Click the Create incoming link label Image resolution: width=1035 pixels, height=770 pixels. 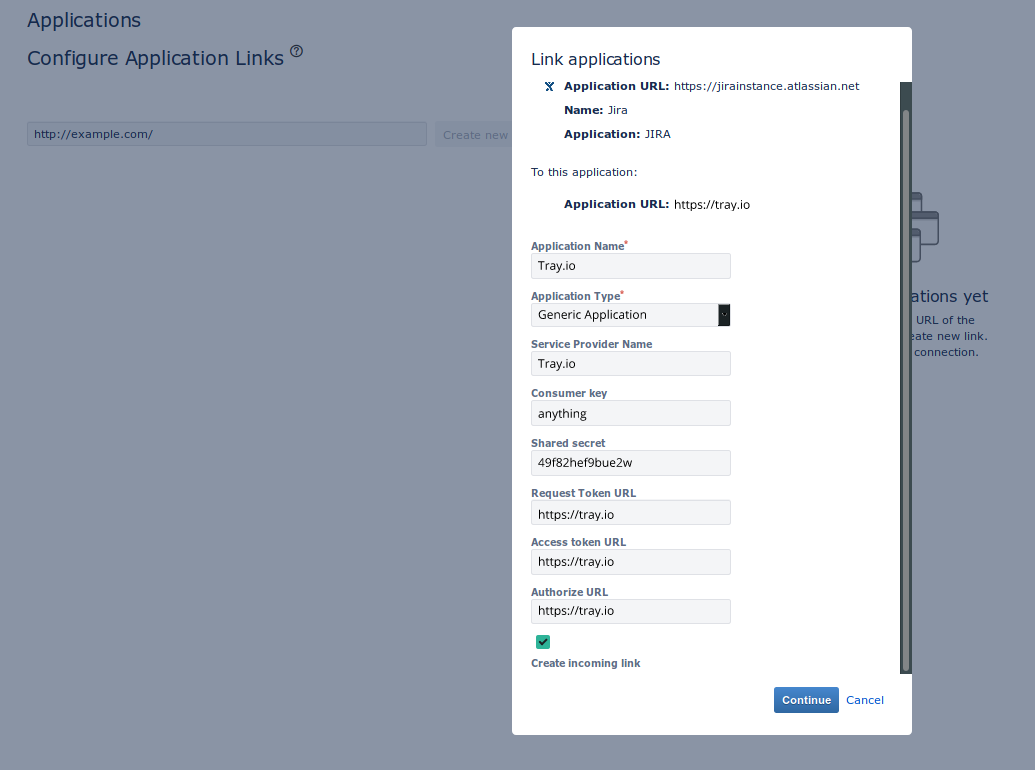pyautogui.click(x=585, y=663)
